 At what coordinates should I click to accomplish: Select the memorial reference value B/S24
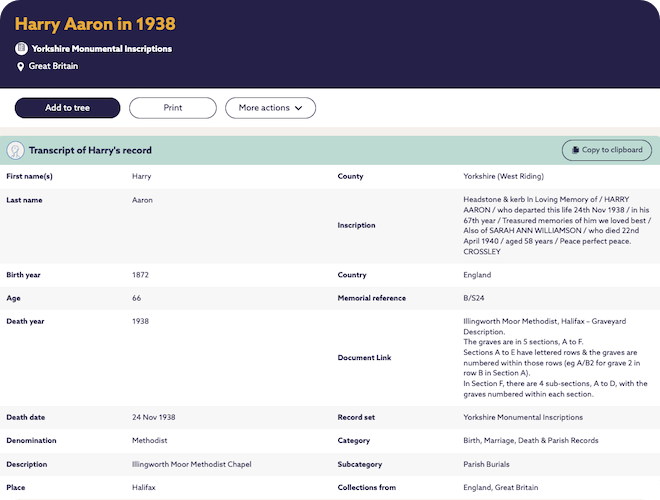(476, 298)
